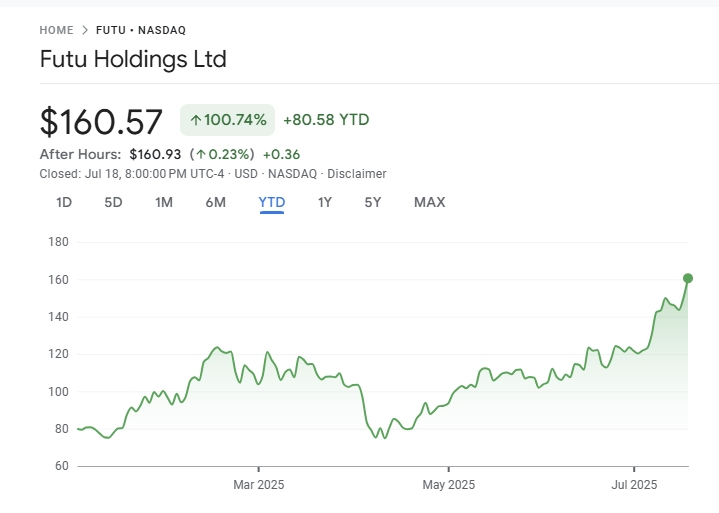
Task: Click the 180 y-axis label
Action: pyautogui.click(x=58, y=242)
